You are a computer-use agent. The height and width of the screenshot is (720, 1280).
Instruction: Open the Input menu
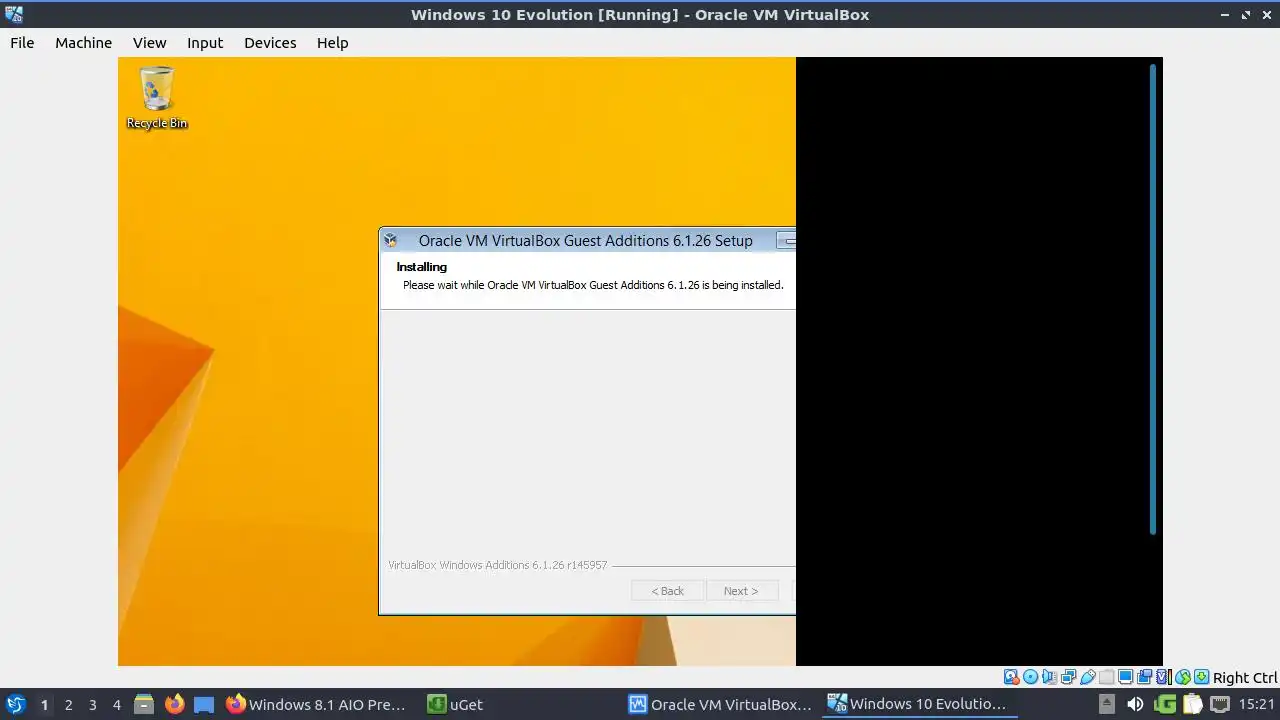click(205, 43)
